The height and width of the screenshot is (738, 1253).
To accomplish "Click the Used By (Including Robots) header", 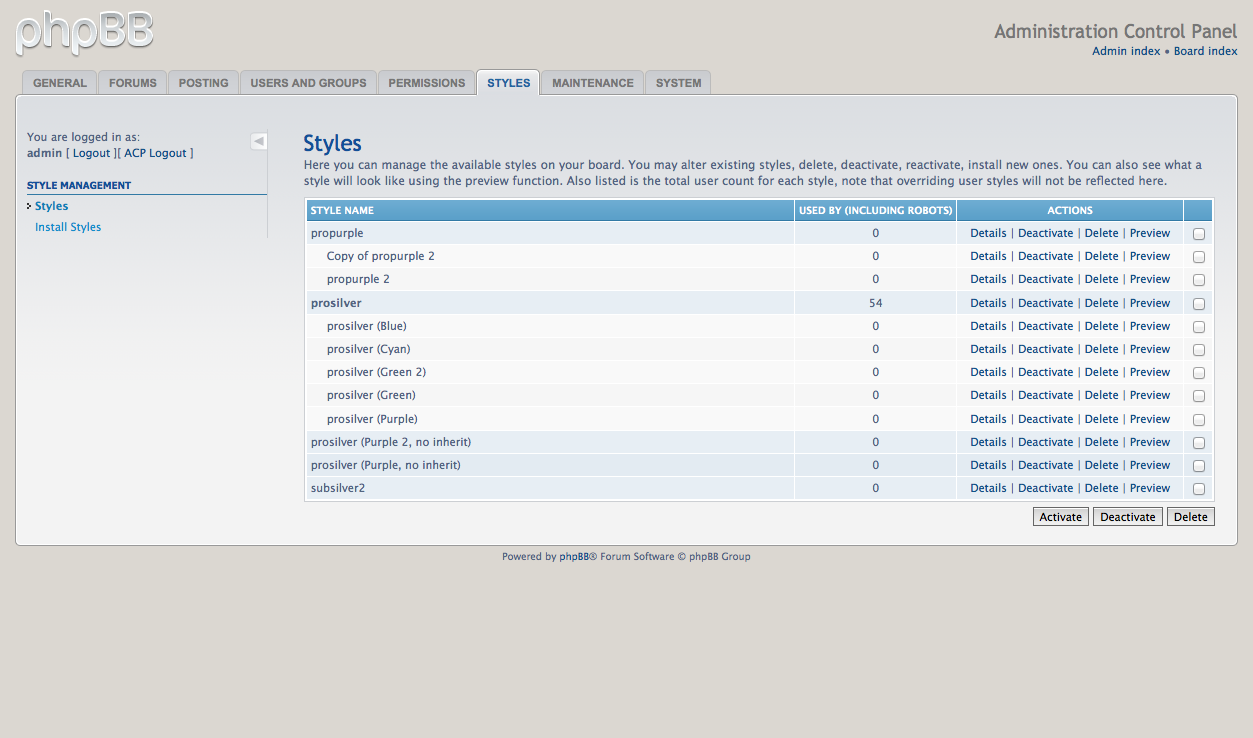I will 876,211.
